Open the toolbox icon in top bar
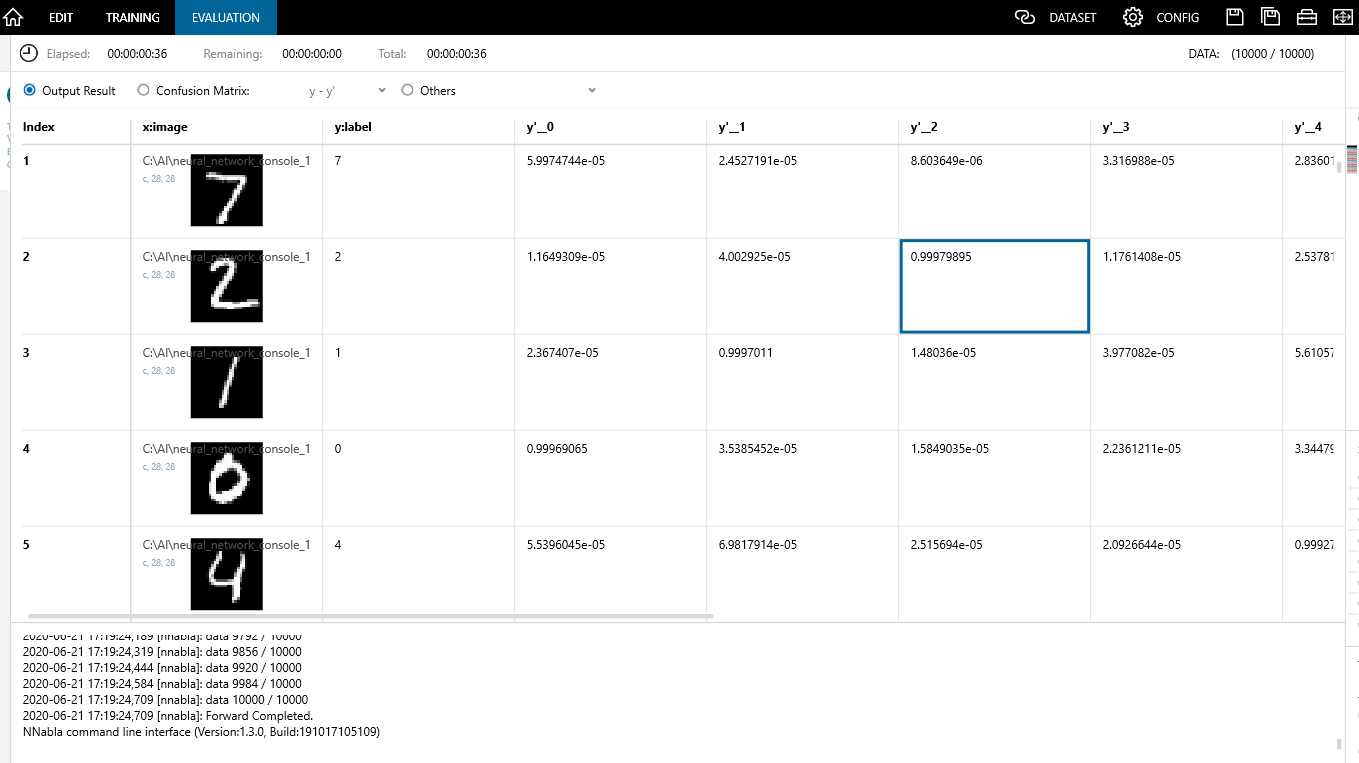 (x=1306, y=17)
